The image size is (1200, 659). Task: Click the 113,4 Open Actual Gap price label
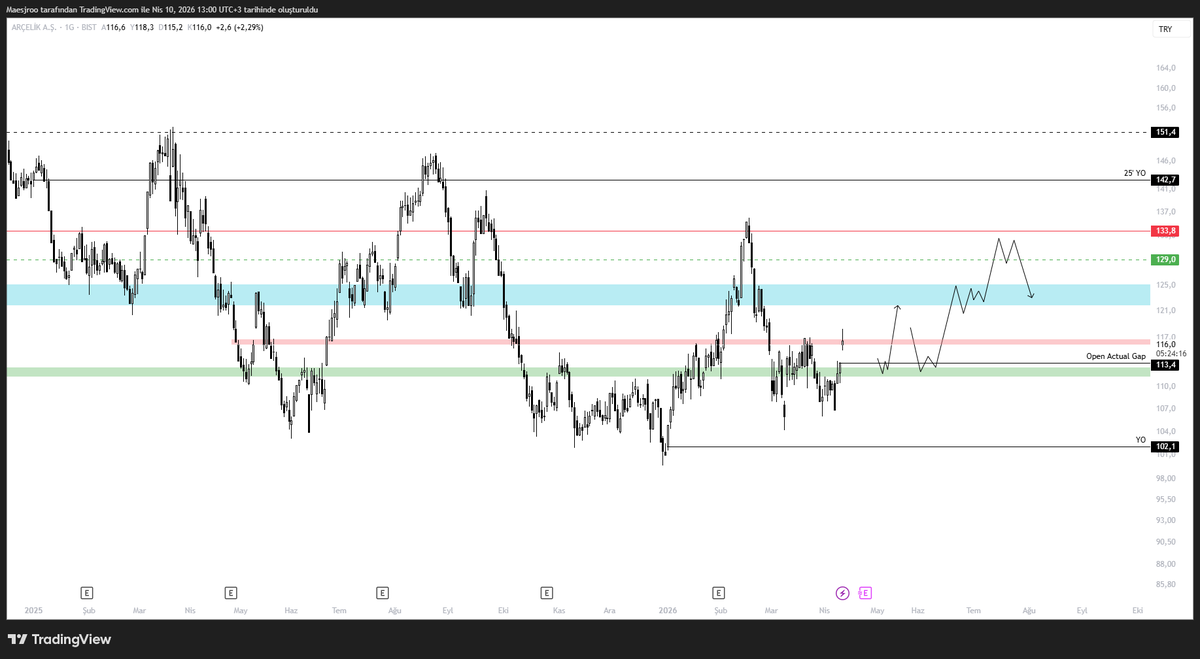coord(1166,365)
